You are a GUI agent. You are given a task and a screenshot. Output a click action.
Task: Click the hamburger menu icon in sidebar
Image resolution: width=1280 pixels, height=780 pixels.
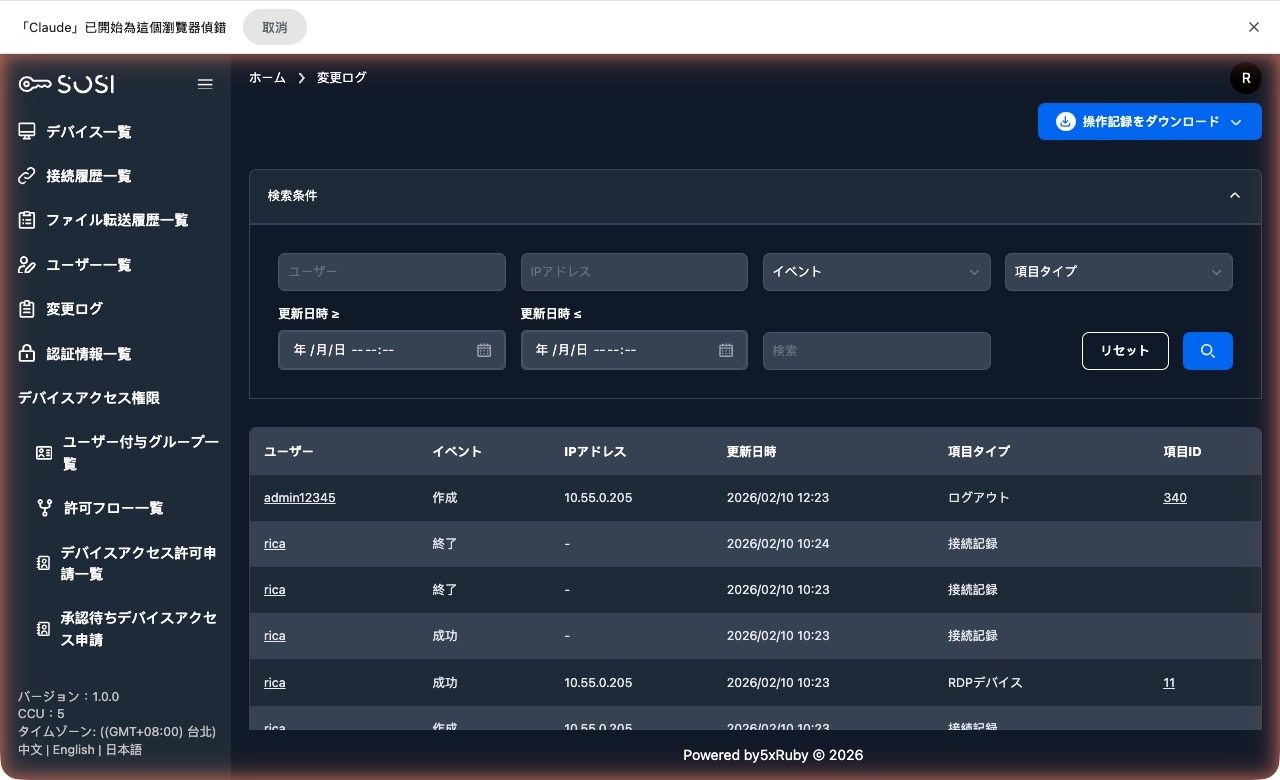point(205,84)
